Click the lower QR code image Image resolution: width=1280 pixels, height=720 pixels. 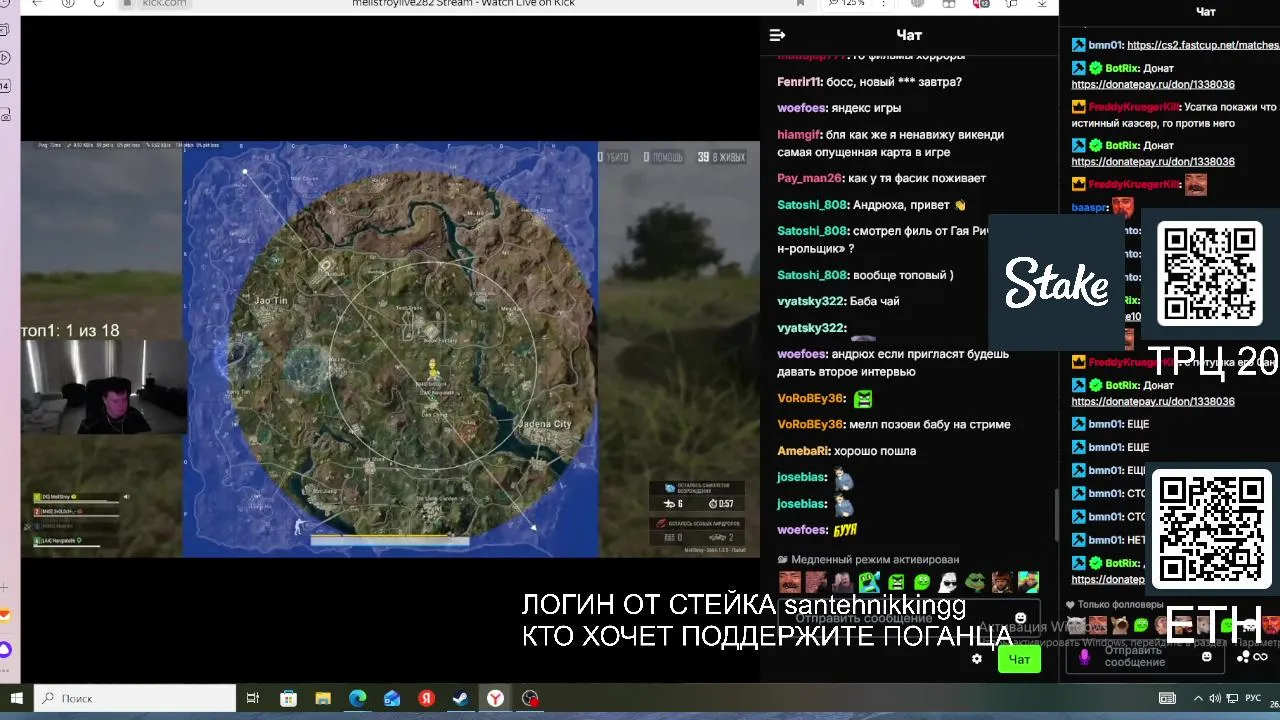click(x=1211, y=528)
